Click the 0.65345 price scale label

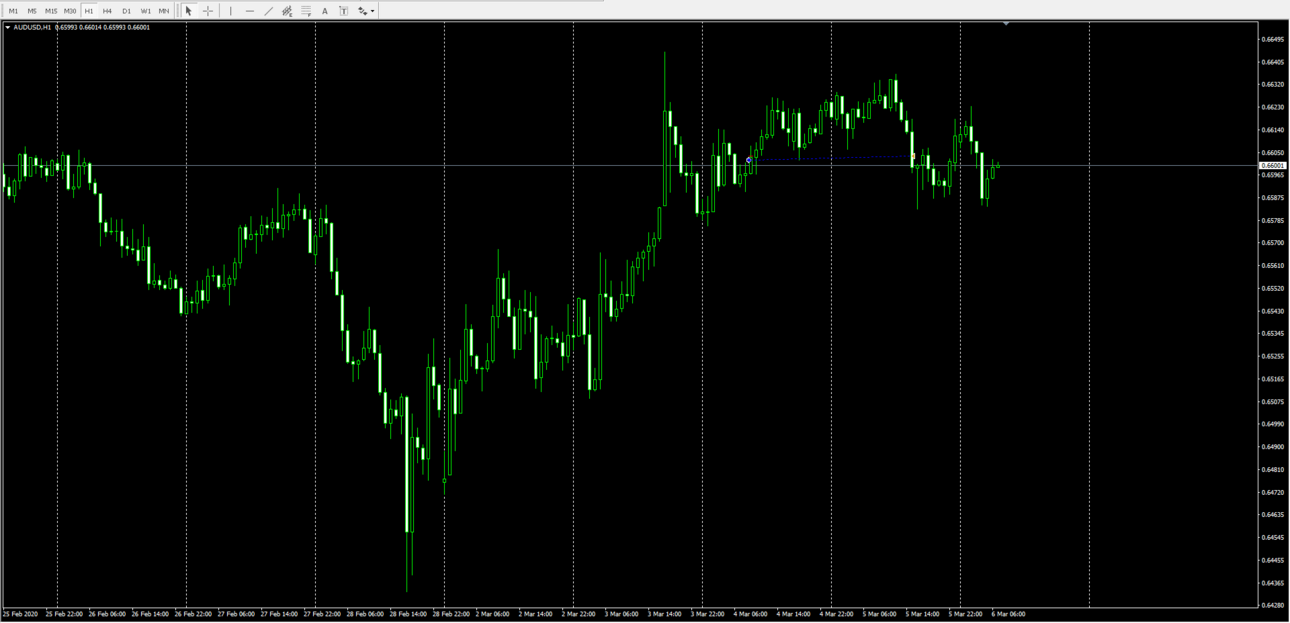point(1273,334)
